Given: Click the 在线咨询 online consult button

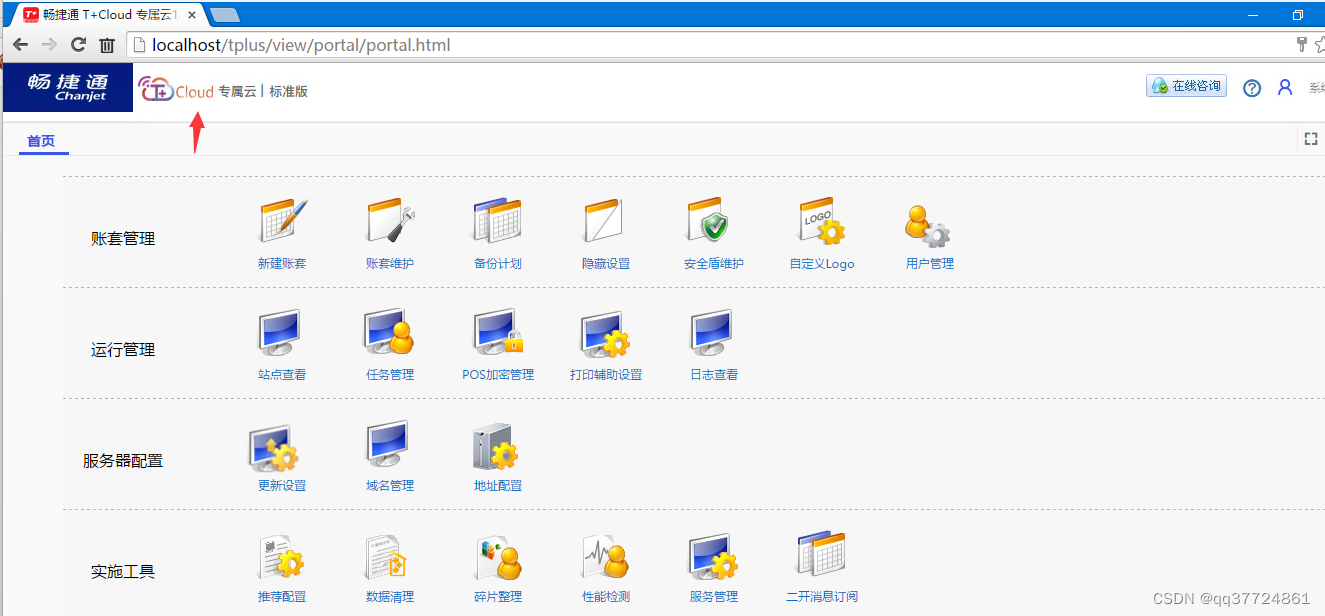Looking at the screenshot, I should click(x=1186, y=85).
